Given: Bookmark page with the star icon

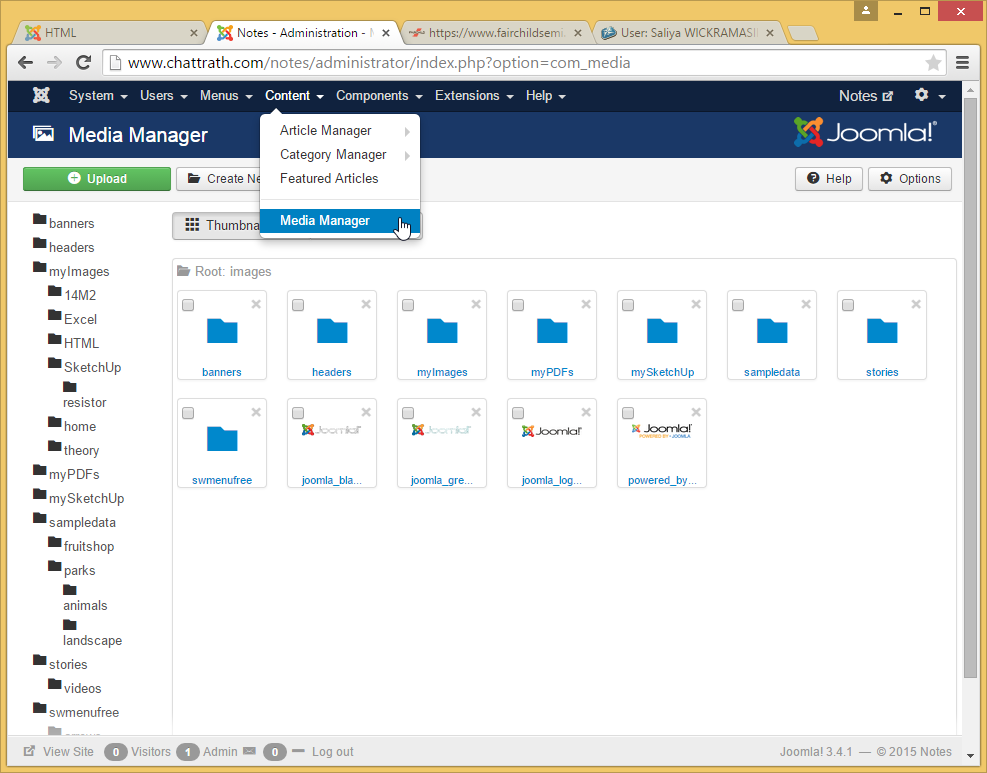Looking at the screenshot, I should coord(933,63).
